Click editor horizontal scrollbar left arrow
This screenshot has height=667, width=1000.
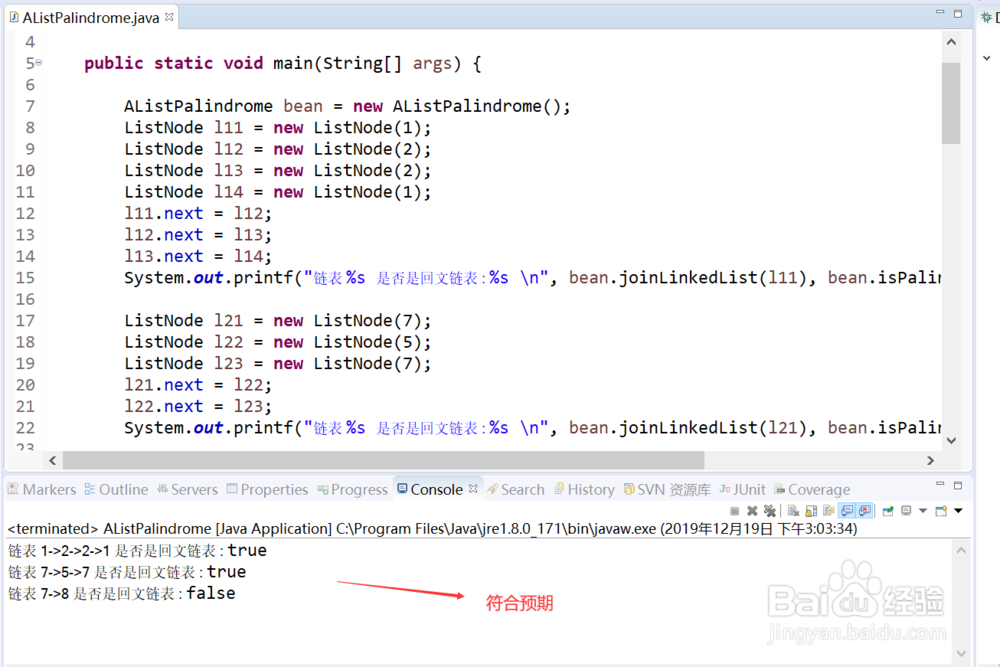(x=52, y=460)
